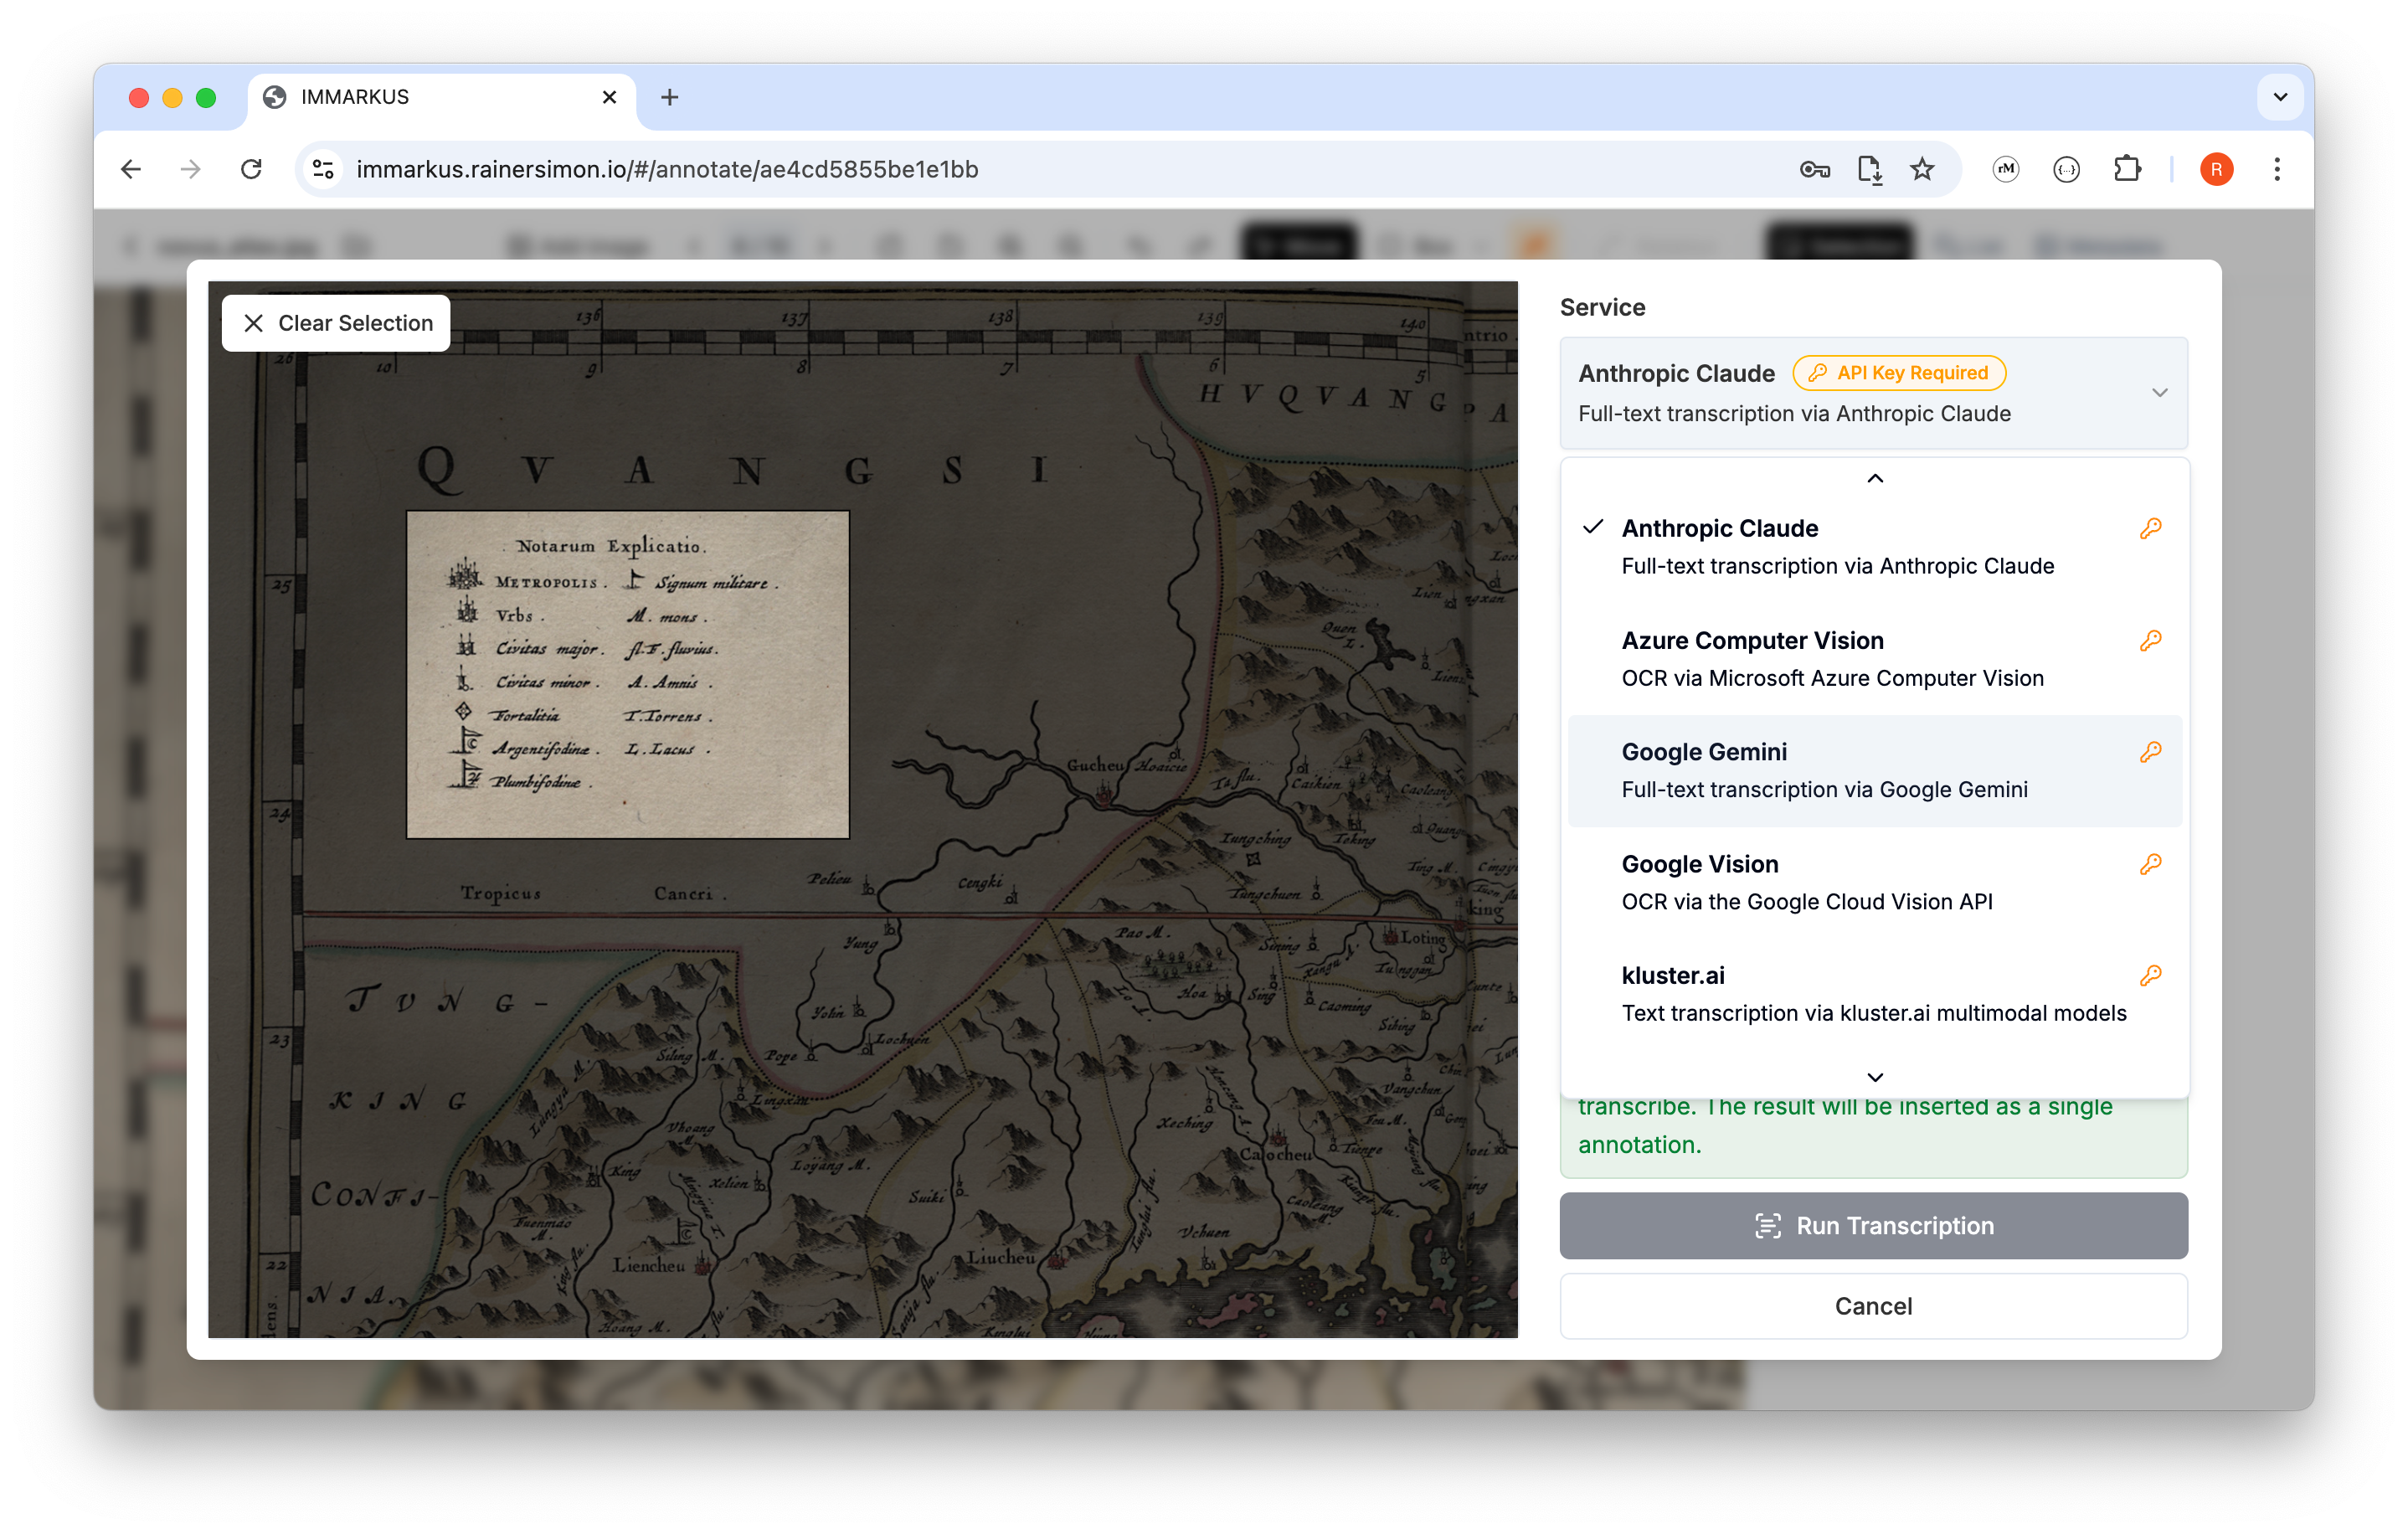Click the key icon beside kluster.ai

pyautogui.click(x=2150, y=976)
